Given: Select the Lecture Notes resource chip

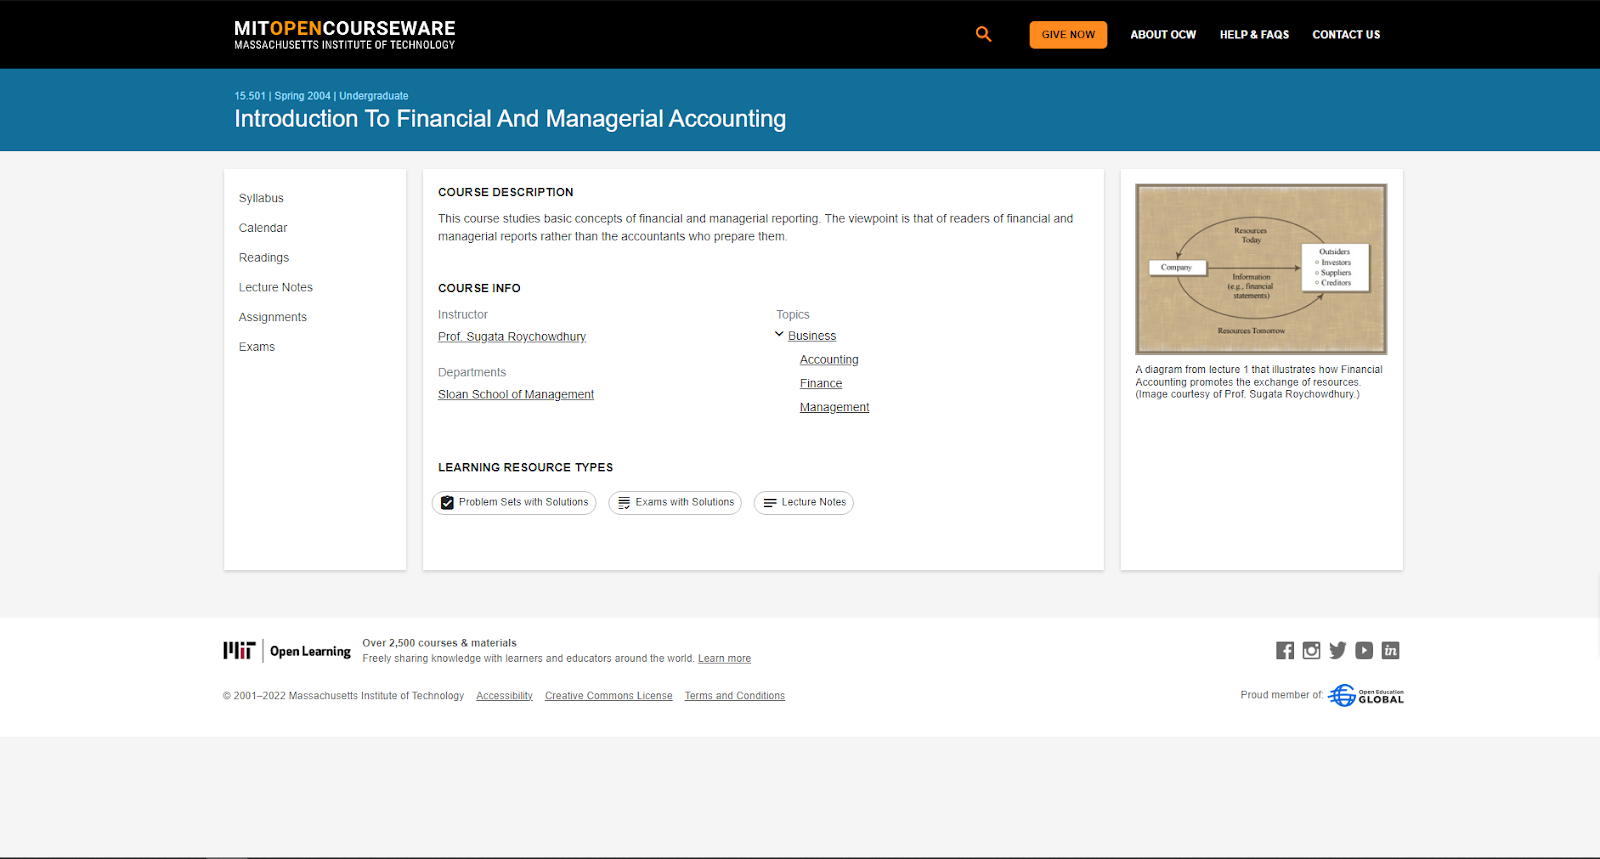Looking at the screenshot, I should (x=804, y=503).
